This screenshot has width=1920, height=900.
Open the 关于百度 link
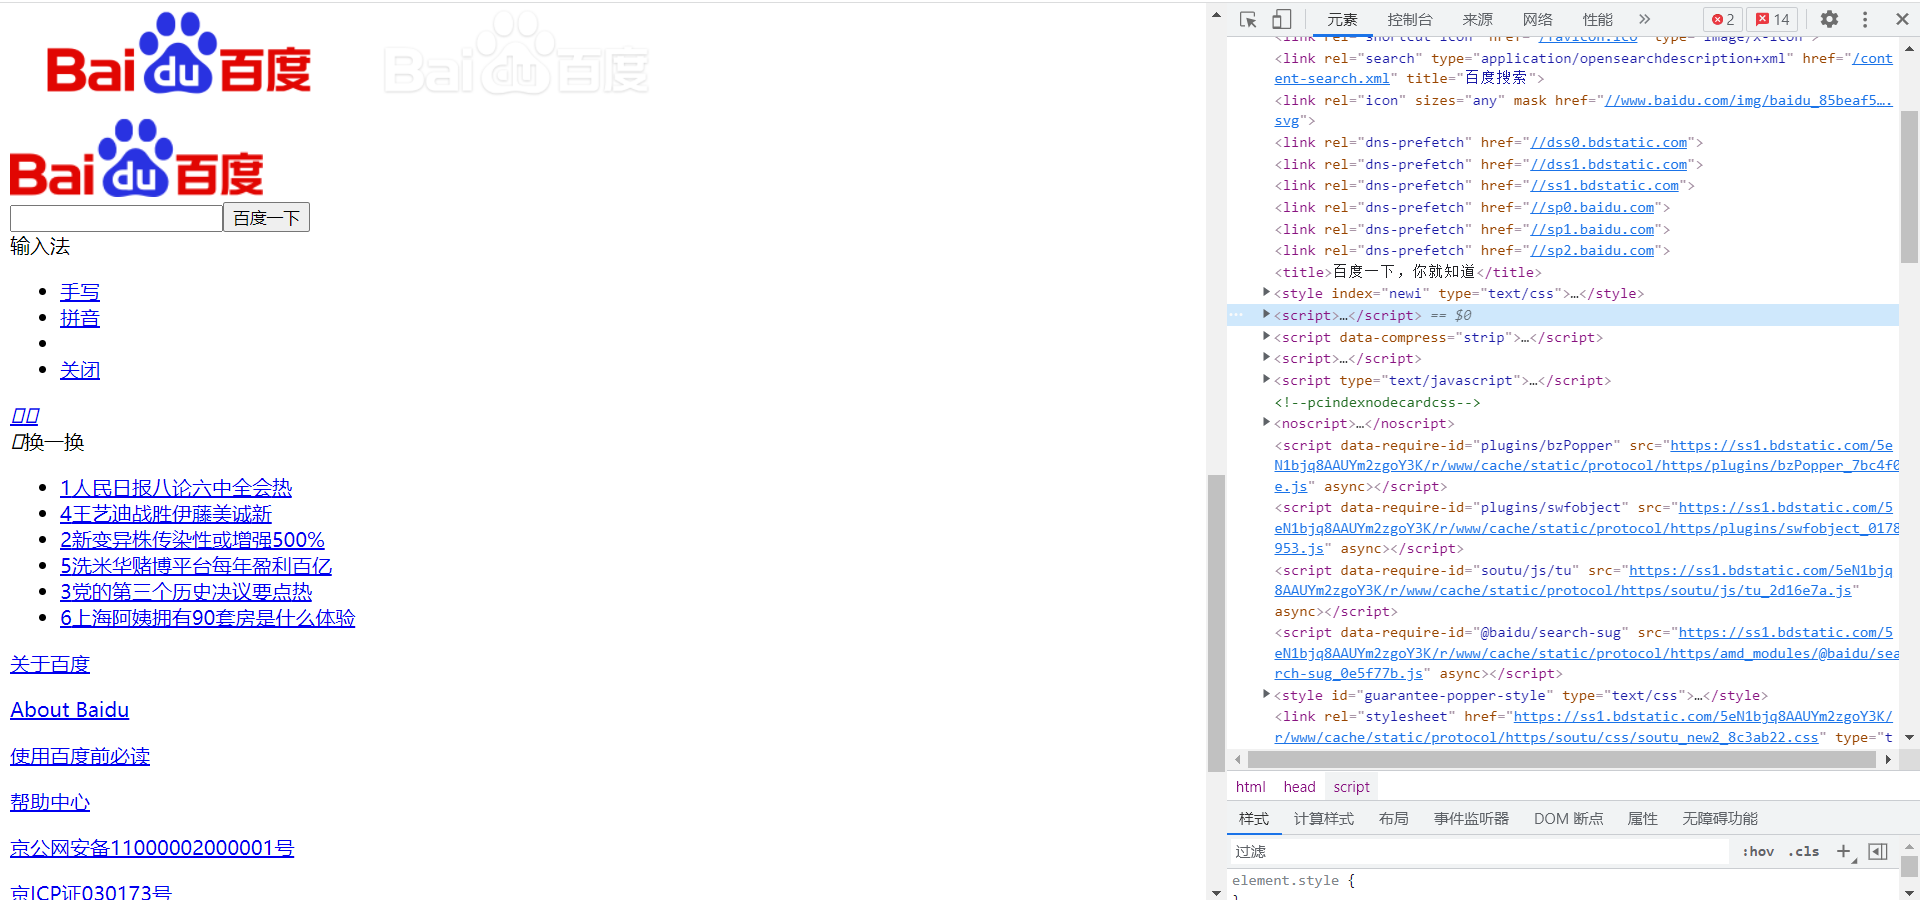point(50,664)
